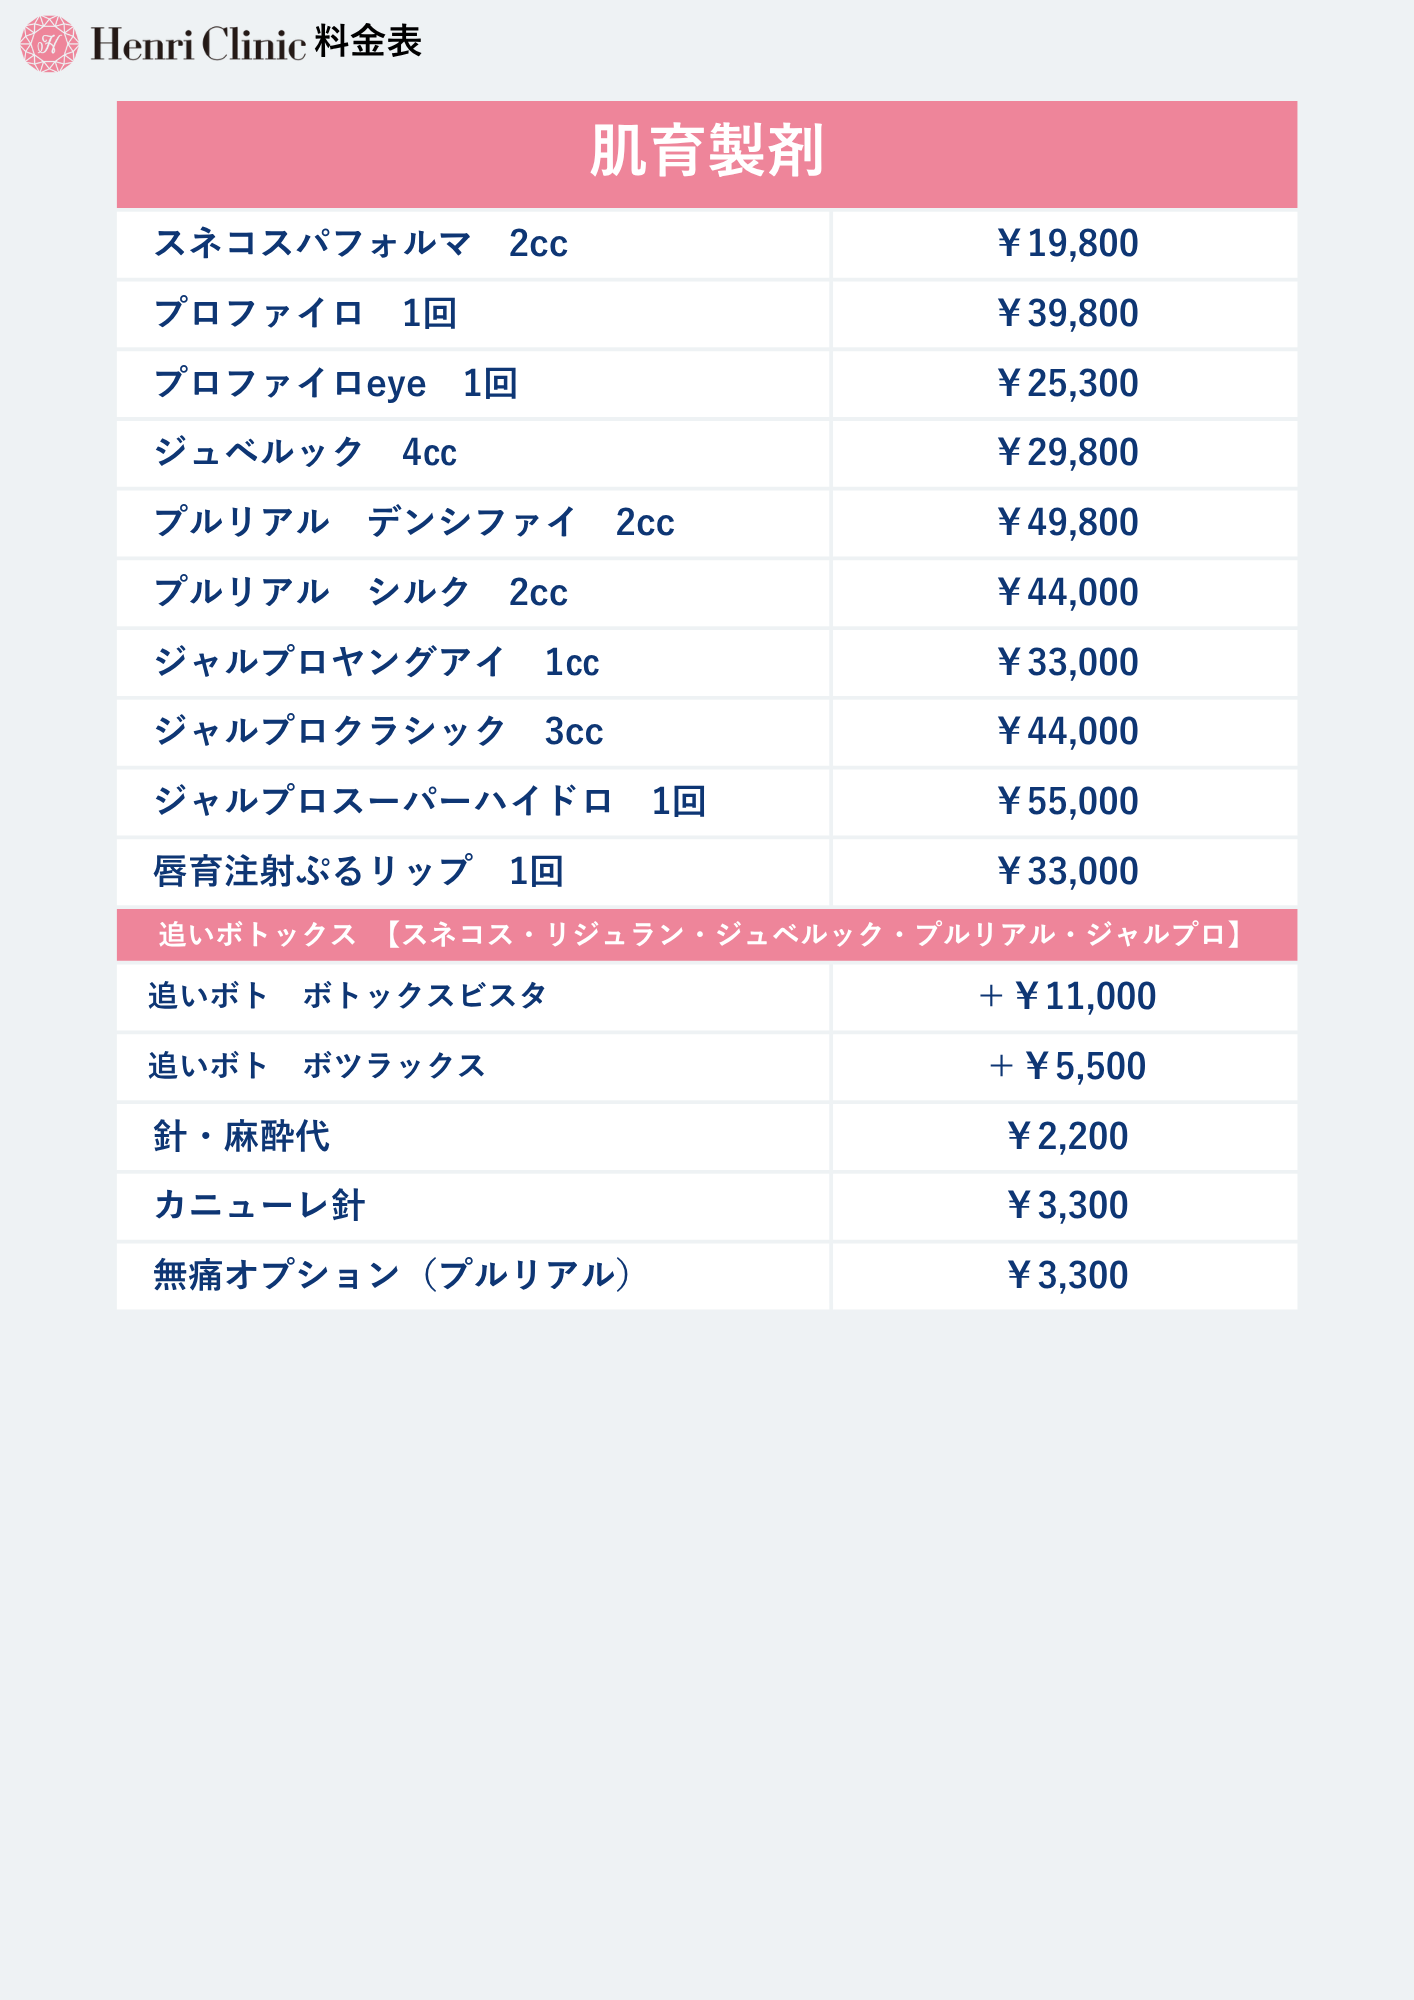Select ジャルプロスーパーハイドロ 1回 row
The width and height of the screenshot is (1414, 2000).
click(473, 802)
